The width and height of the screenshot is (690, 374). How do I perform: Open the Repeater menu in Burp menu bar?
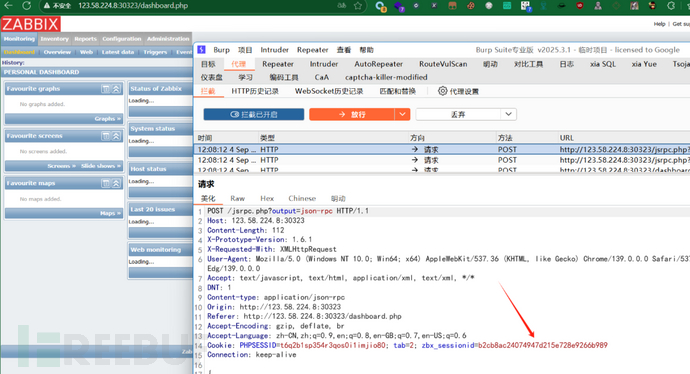[312, 50]
